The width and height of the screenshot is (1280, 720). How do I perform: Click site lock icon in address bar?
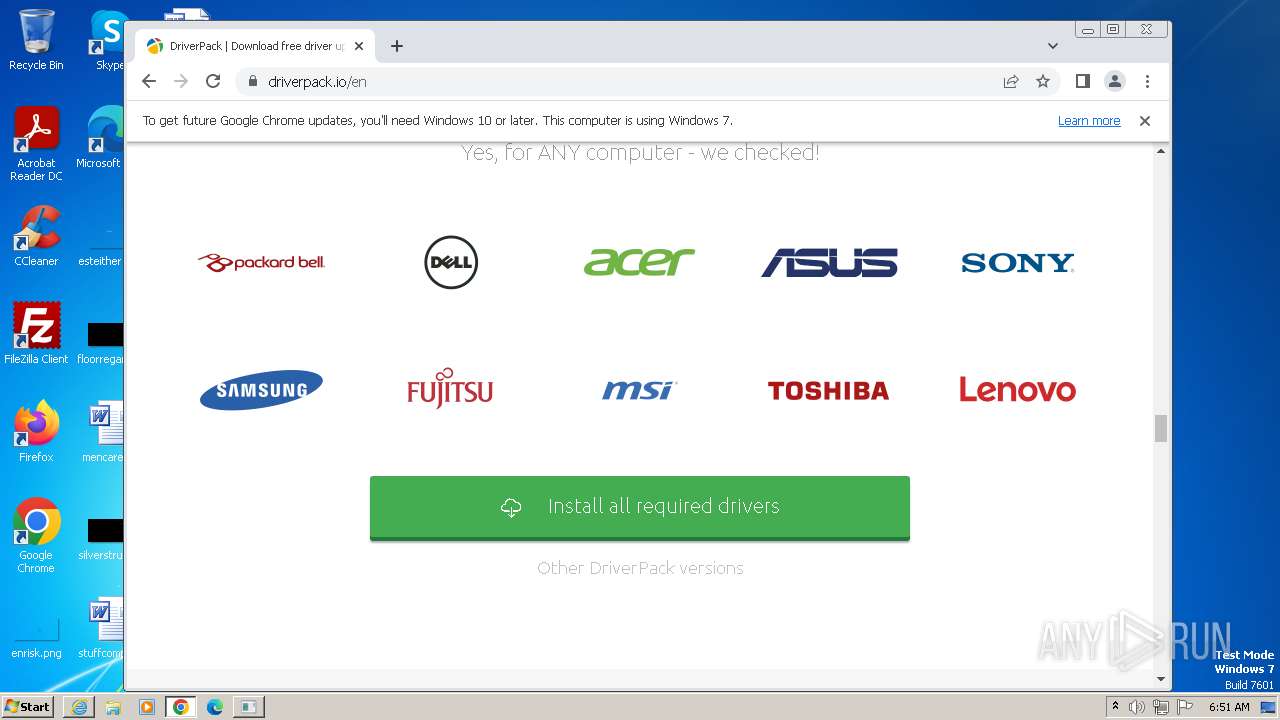pyautogui.click(x=252, y=81)
